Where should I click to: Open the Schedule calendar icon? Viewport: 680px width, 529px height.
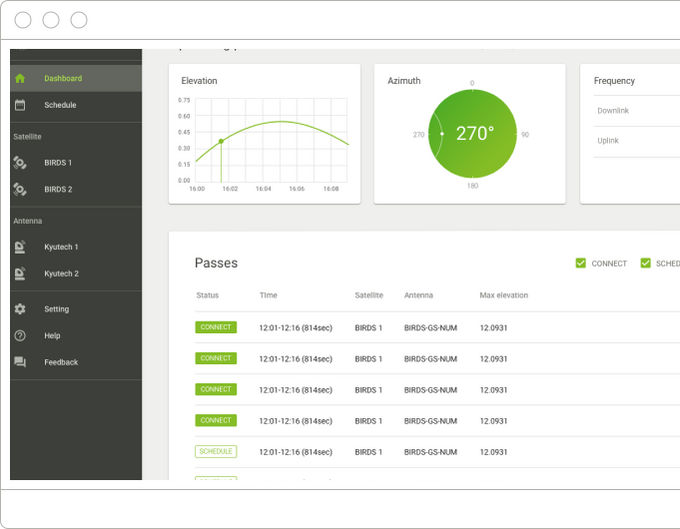20,105
